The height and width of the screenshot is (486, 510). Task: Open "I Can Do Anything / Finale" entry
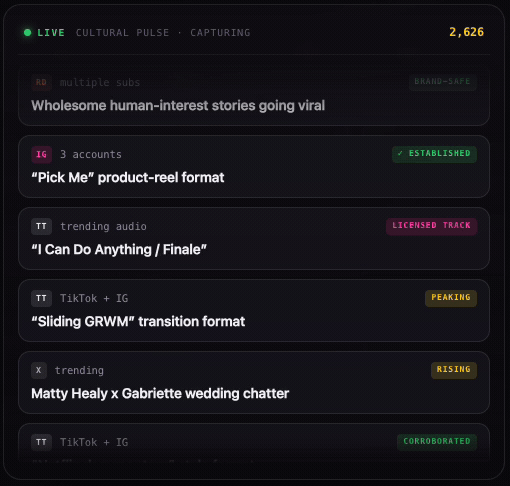254,239
